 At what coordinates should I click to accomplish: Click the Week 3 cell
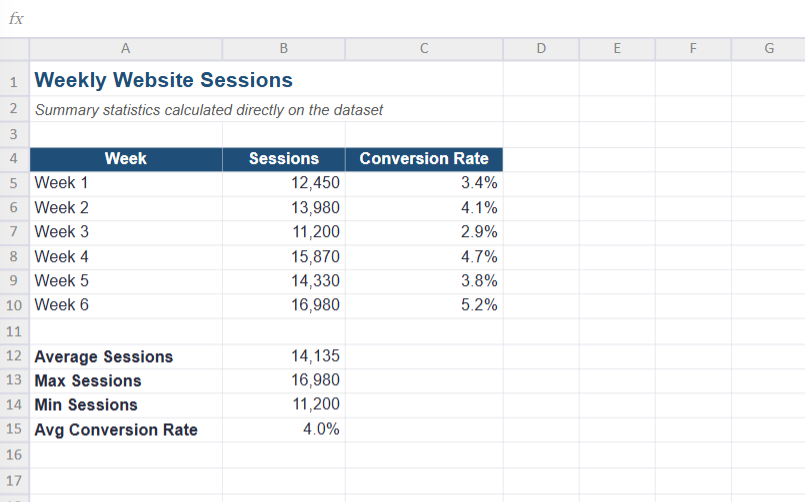pyautogui.click(x=126, y=232)
